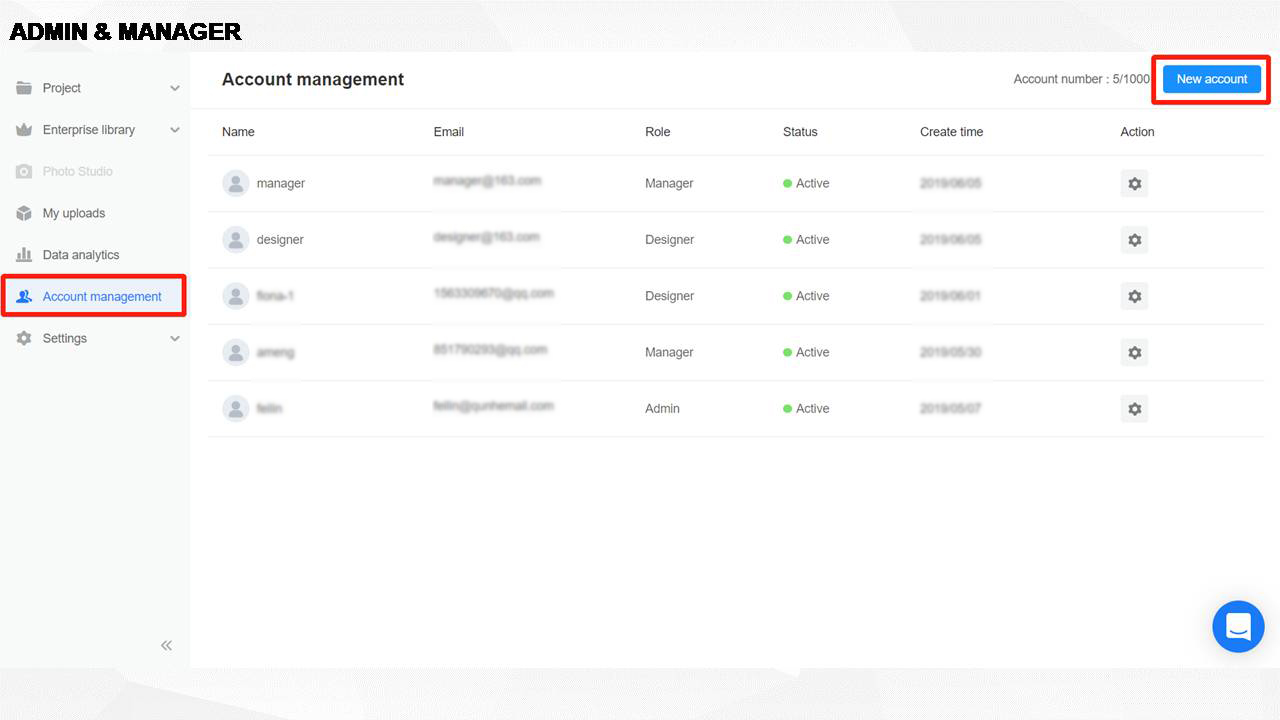Viewport: 1280px width, 720px height.
Task: Click the Role column header
Action: pyautogui.click(x=658, y=132)
